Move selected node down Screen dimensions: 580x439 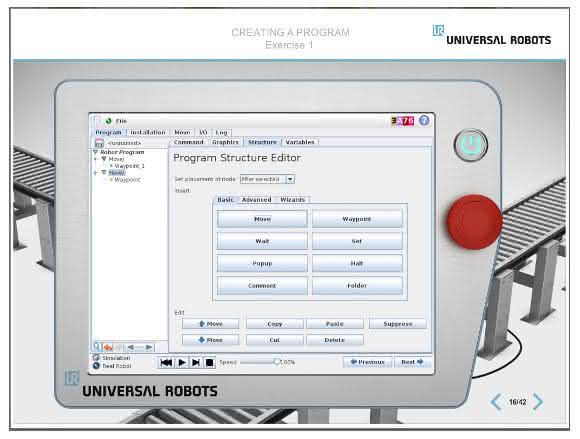[x=210, y=340]
